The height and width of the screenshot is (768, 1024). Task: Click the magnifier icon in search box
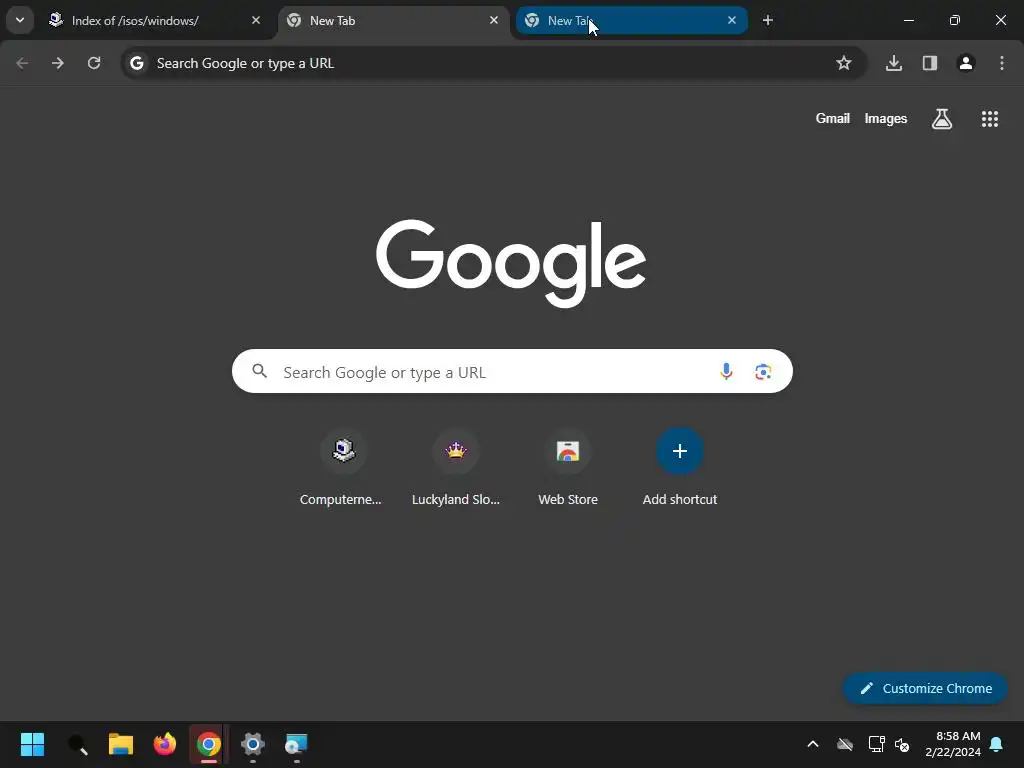(259, 372)
